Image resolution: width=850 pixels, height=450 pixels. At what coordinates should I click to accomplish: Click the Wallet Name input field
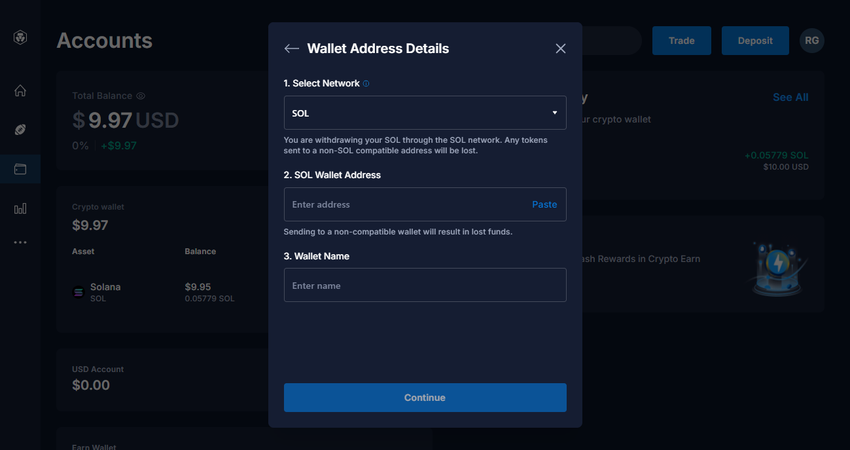425,285
